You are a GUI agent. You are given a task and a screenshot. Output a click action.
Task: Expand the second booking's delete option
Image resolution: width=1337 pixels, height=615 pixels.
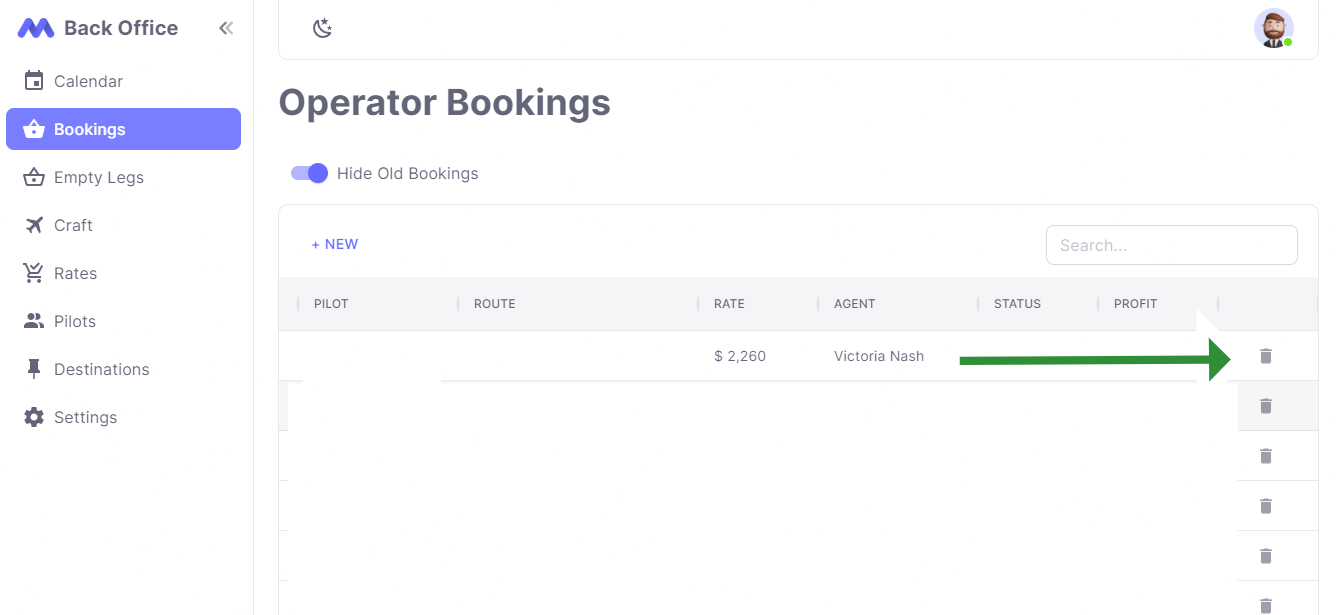pos(1265,406)
